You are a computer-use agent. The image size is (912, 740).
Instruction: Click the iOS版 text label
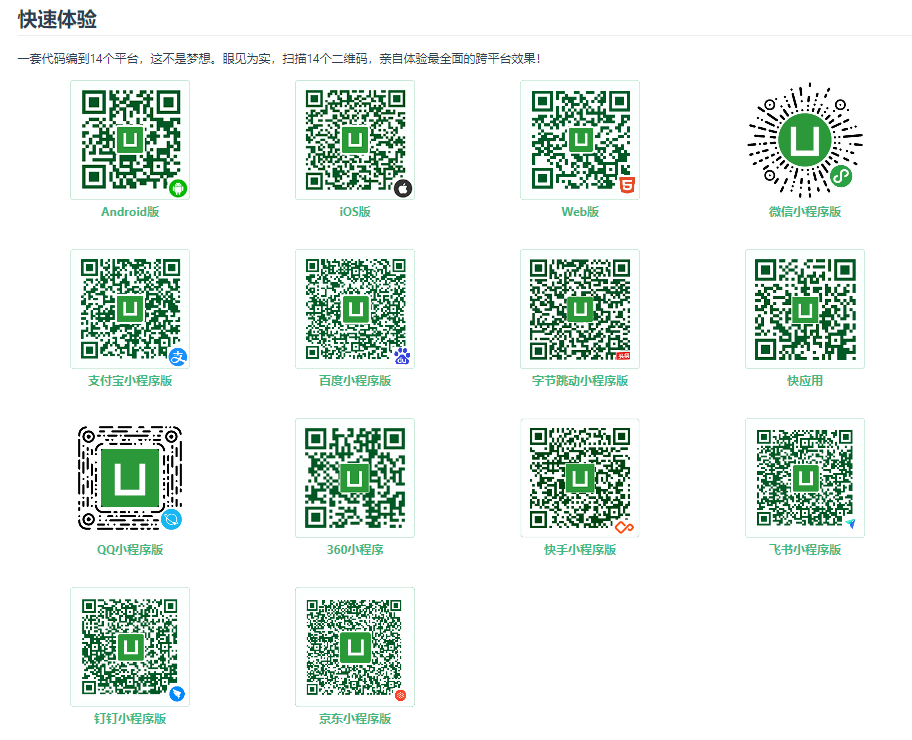click(x=355, y=212)
